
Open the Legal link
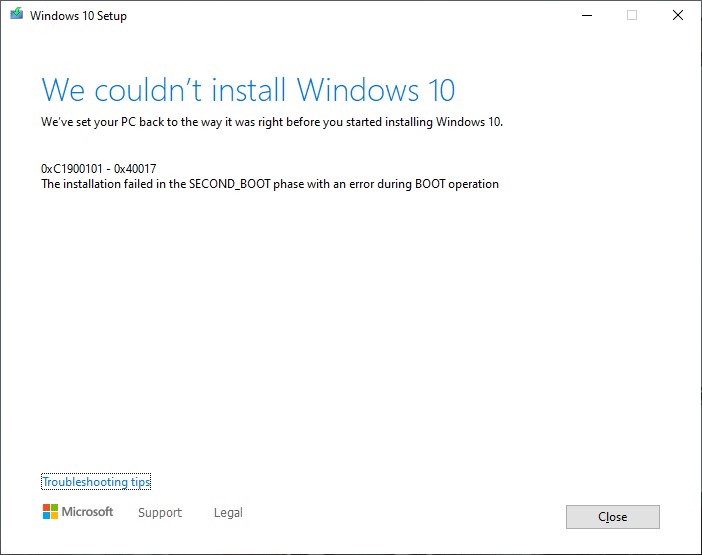228,512
